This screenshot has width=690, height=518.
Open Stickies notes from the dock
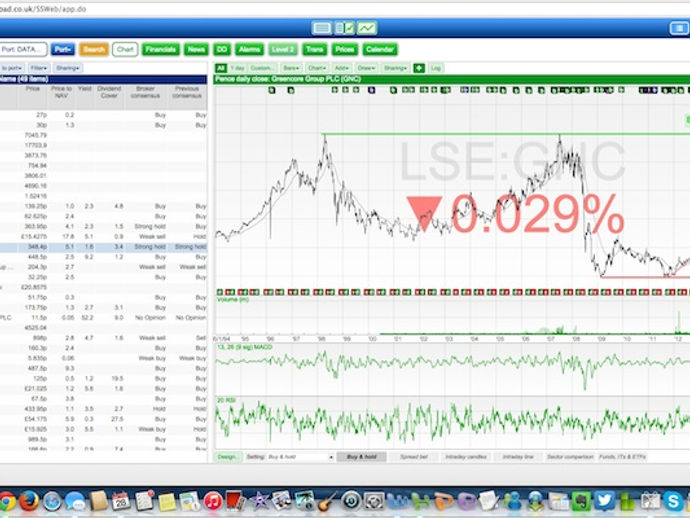point(167,502)
